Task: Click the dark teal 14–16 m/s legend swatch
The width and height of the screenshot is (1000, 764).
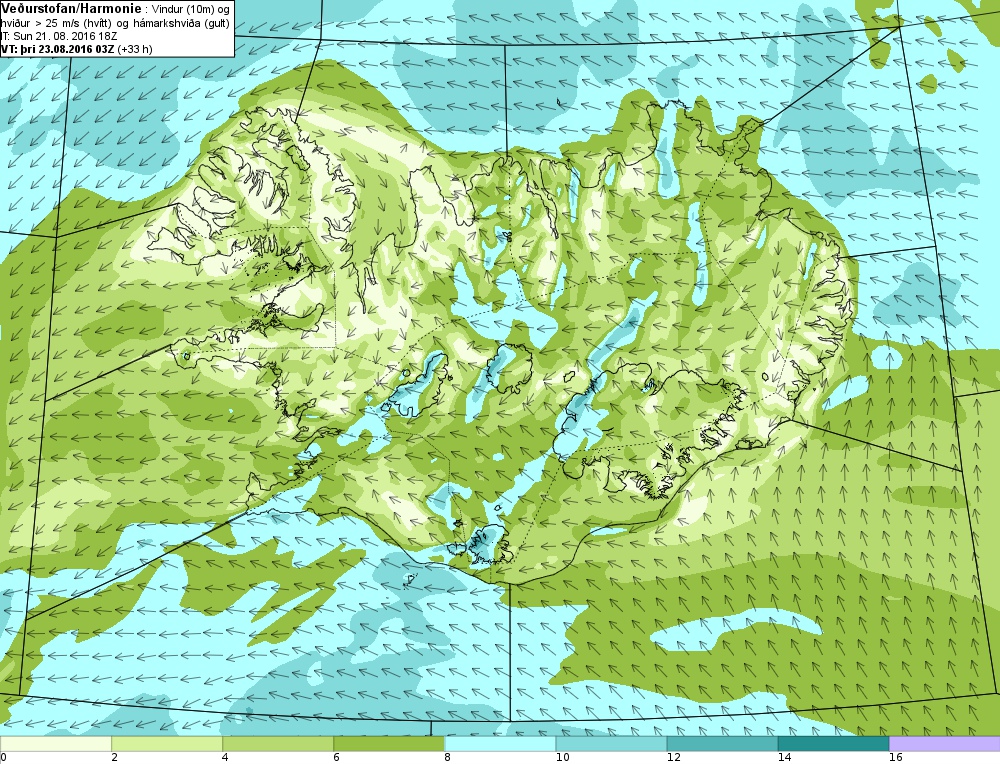Action: point(833,744)
